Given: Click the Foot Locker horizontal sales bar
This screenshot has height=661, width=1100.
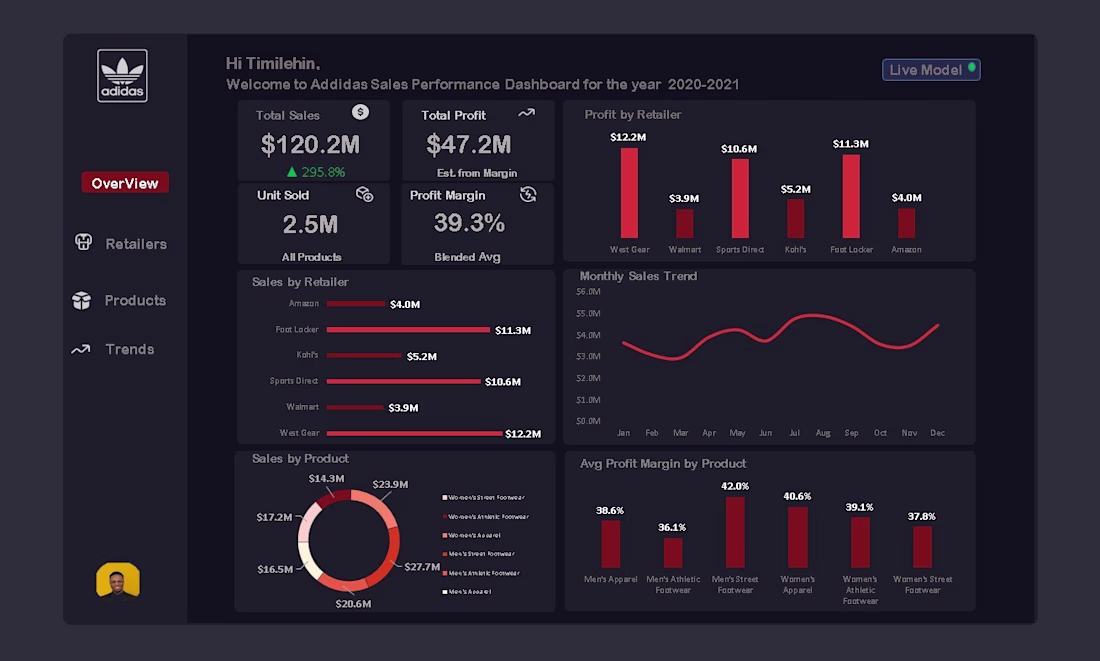Looking at the screenshot, I should [x=408, y=330].
